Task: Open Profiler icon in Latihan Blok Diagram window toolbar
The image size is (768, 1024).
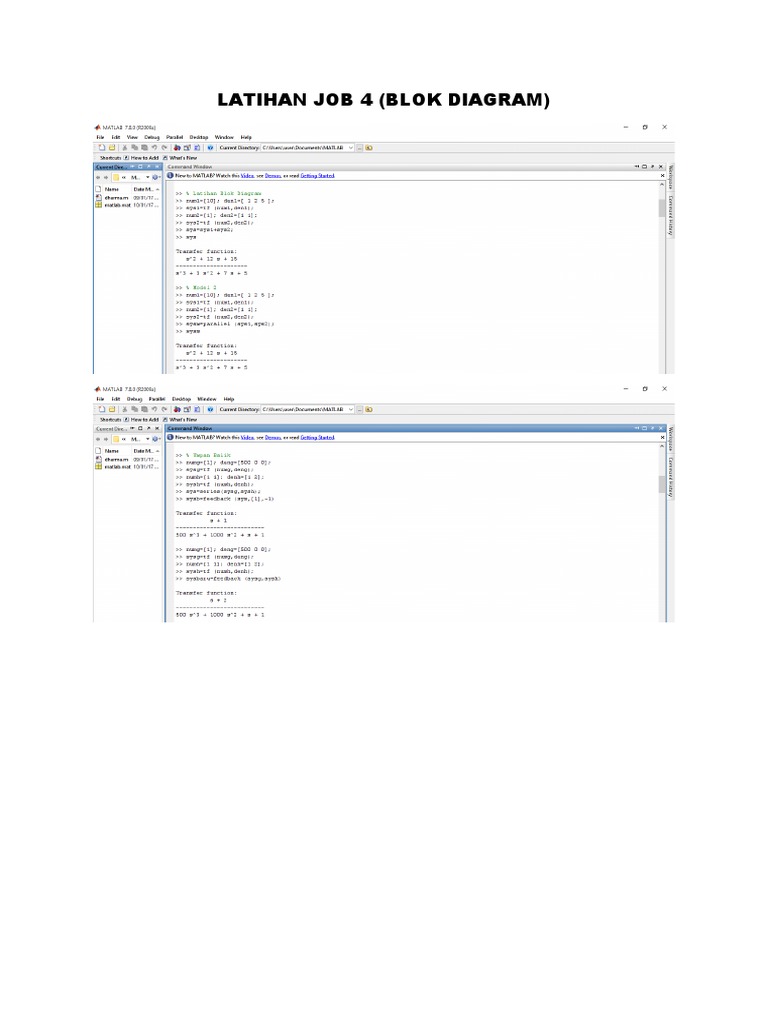Action: coord(197,148)
